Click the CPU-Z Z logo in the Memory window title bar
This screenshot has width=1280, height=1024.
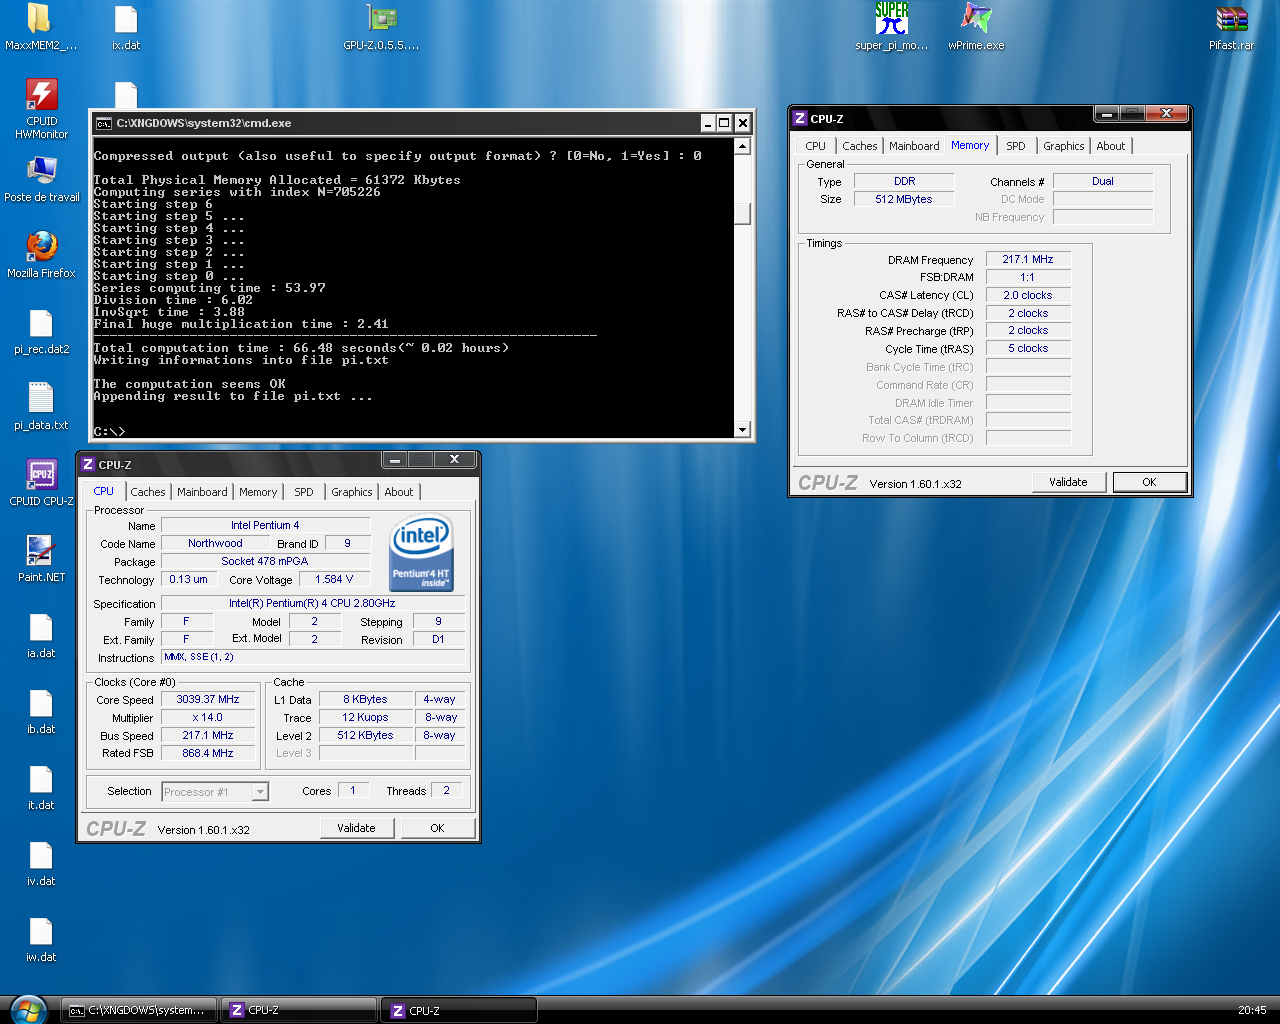799,118
